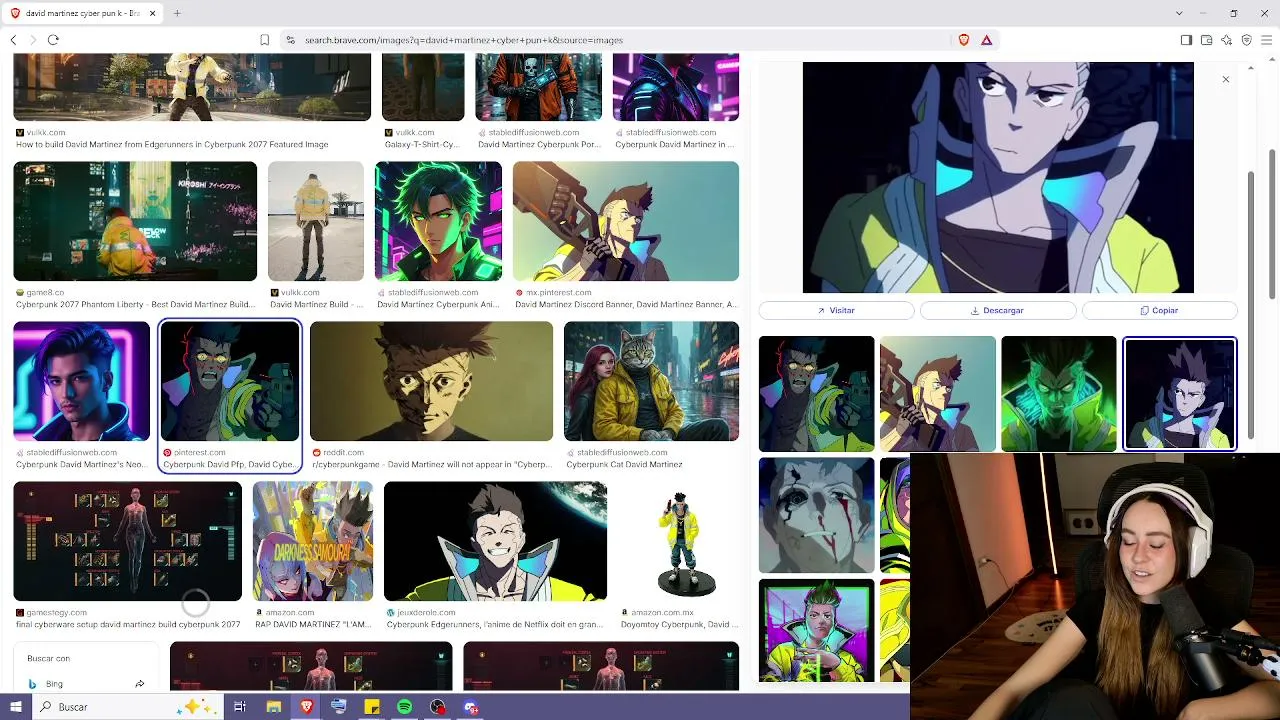This screenshot has width=1280, height=720.
Task: Open site settings icon beside the URL
Action: [x=290, y=40]
